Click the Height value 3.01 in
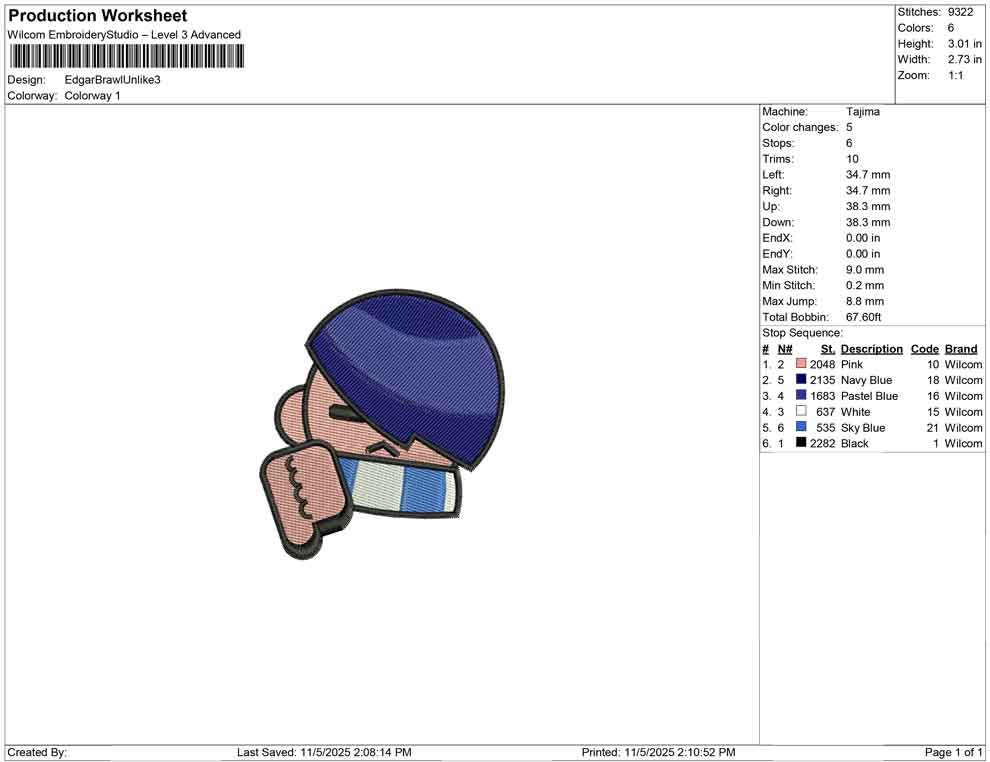 (965, 44)
